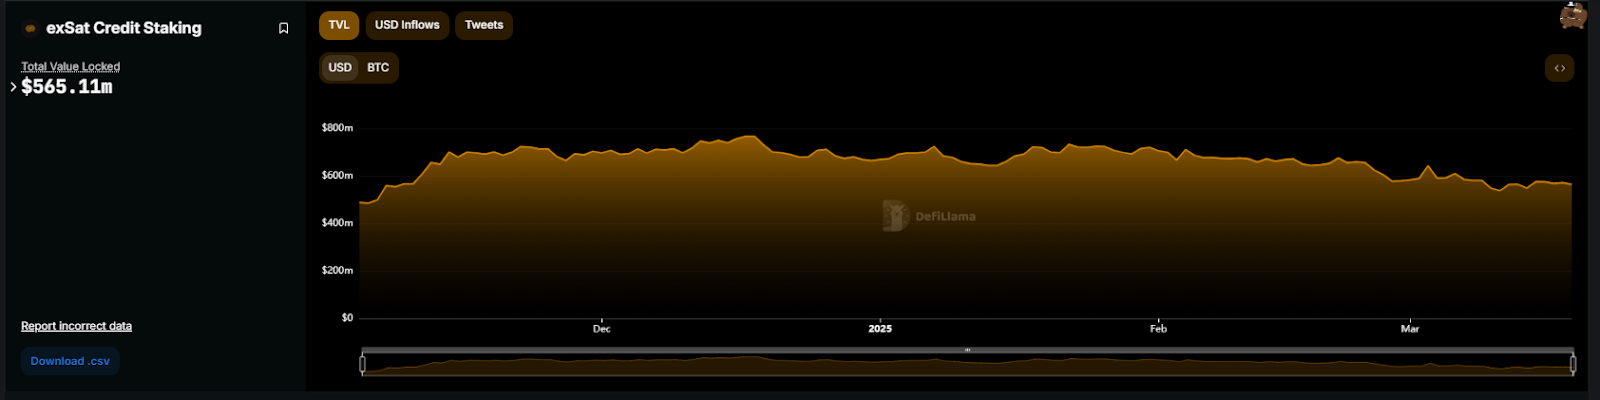1600x400 pixels.
Task: Click the exSat Credit Staking title
Action: (x=124, y=28)
